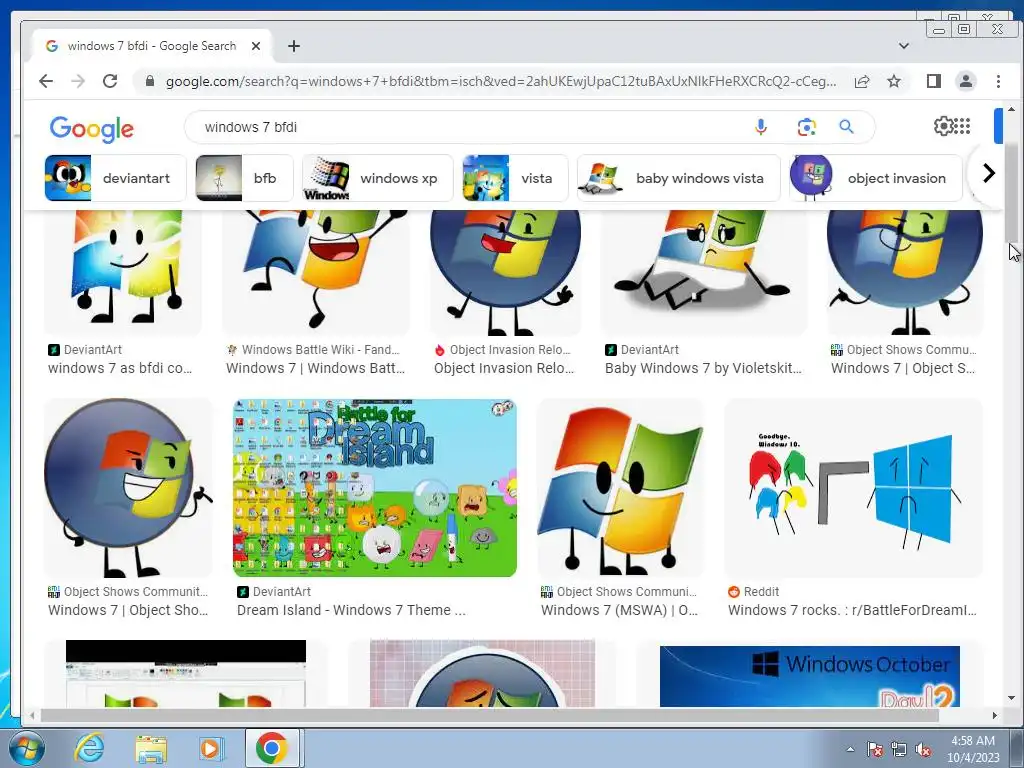Image resolution: width=1024 pixels, height=768 pixels.
Task: Launch Windows Media Player from taskbar
Action: point(210,748)
